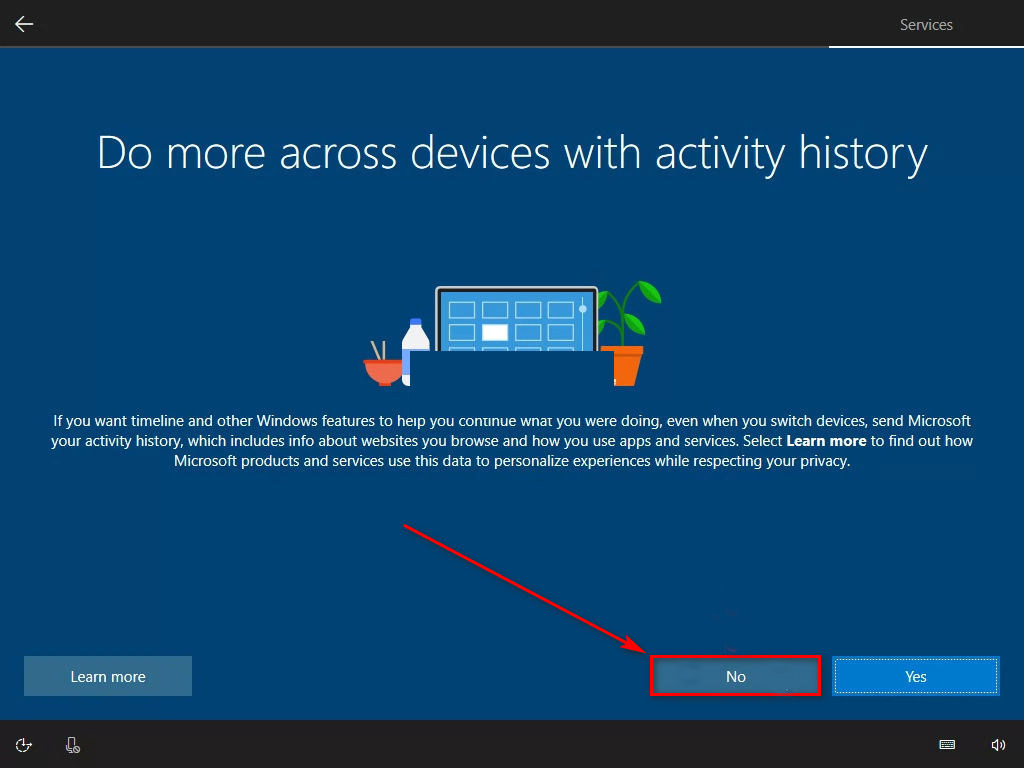Click the heading 'Do more across devices with activity history'
The height and width of the screenshot is (768, 1024).
click(x=512, y=153)
